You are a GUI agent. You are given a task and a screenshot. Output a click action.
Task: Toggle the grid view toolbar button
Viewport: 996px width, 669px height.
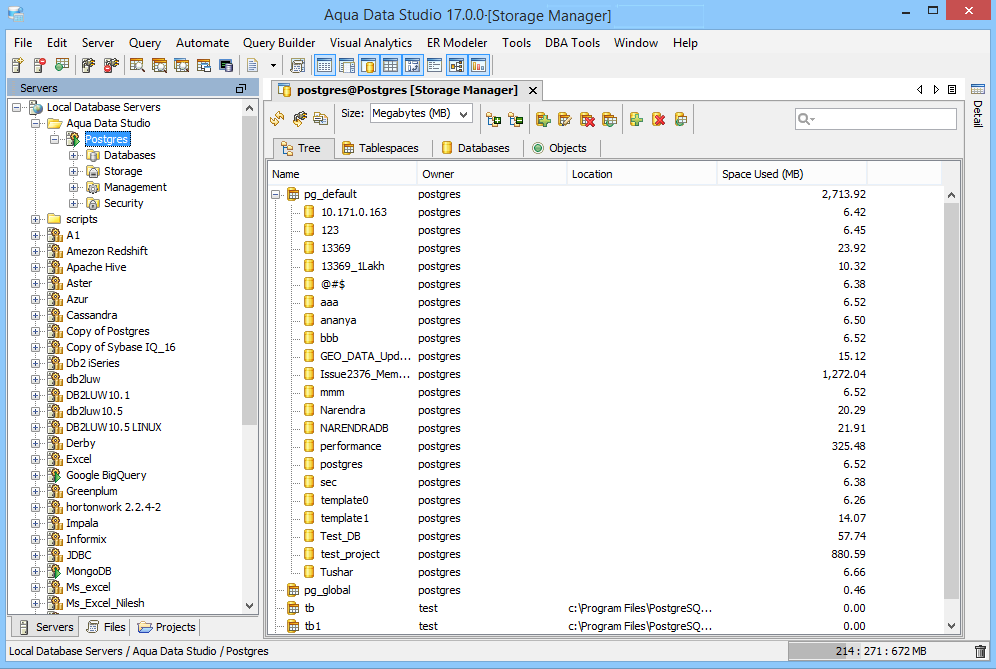390,65
